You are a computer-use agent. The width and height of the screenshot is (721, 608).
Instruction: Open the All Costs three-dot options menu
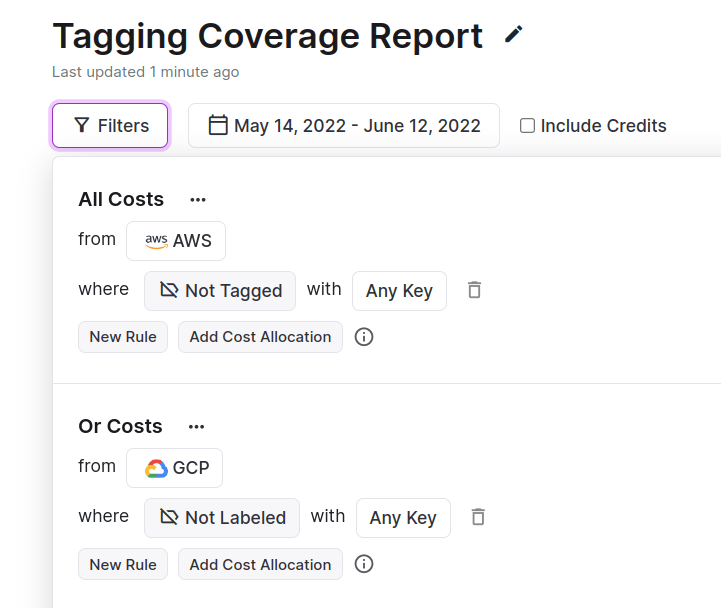coord(198,200)
